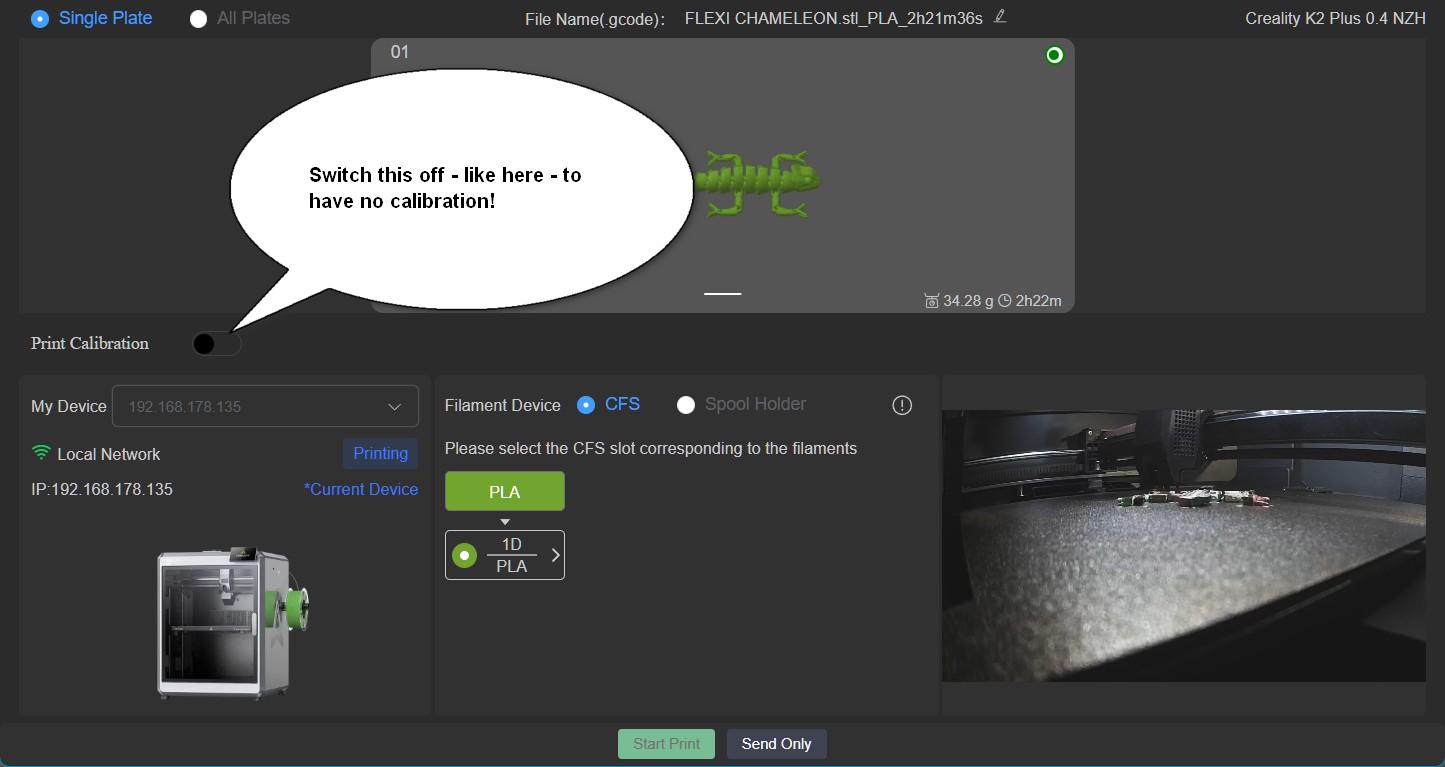This screenshot has height=767, width=1445.
Task: Click the Print Calibration label
Action: point(90,343)
